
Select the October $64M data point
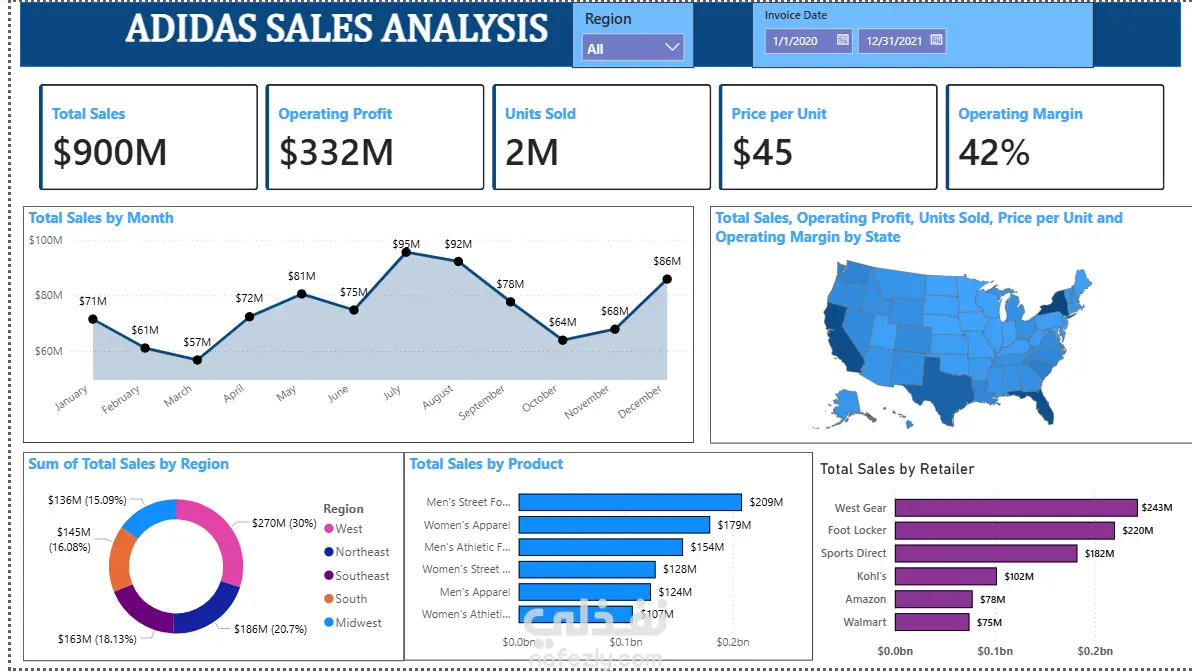pos(563,341)
